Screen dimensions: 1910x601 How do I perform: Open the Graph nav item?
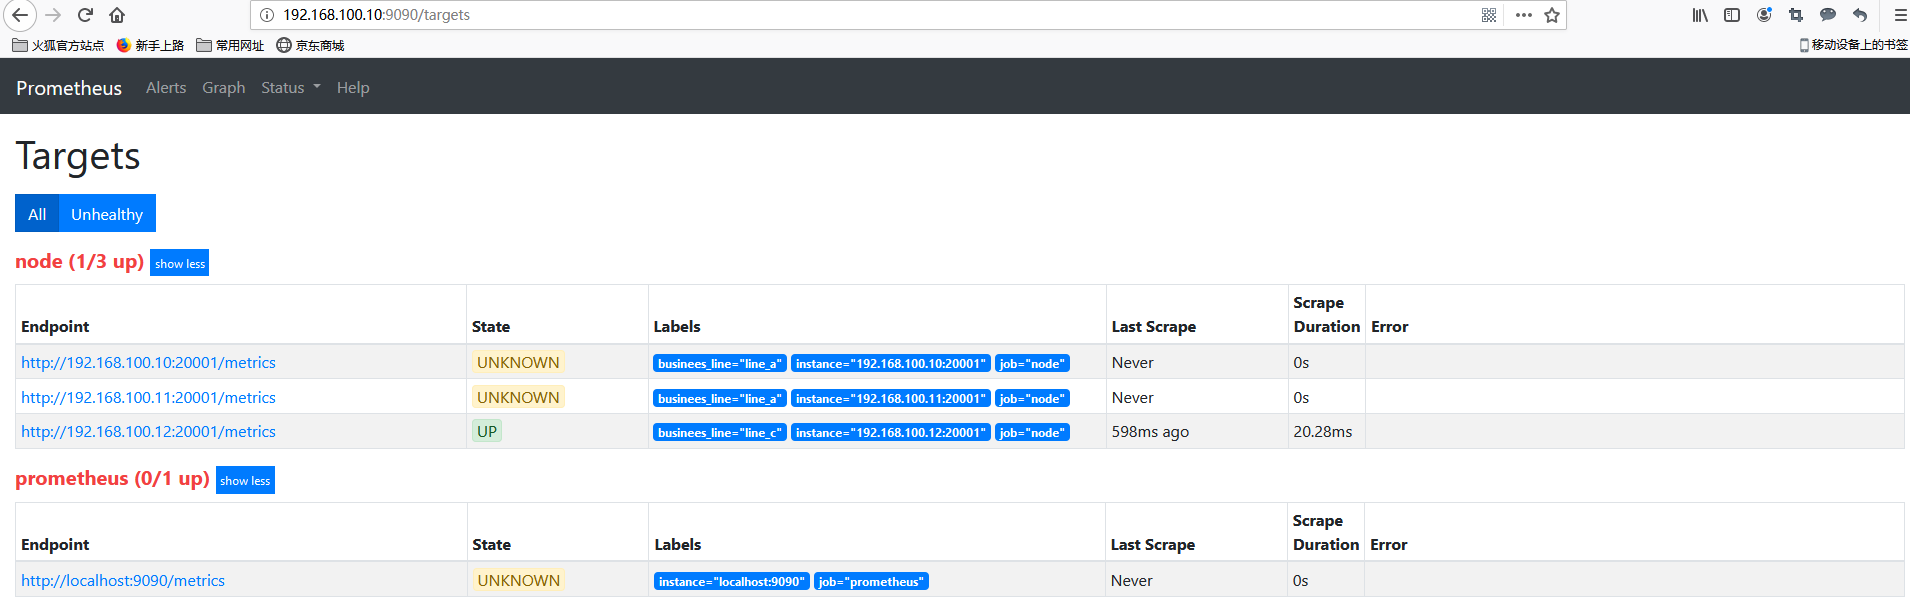(x=224, y=88)
